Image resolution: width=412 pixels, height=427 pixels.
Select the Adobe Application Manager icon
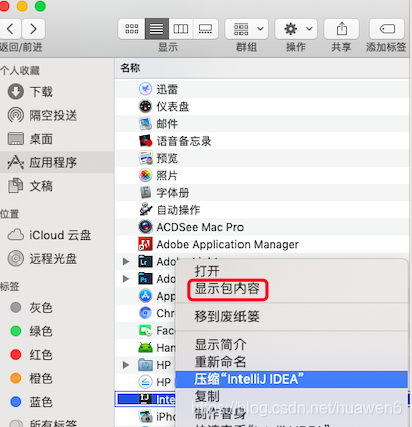point(145,244)
